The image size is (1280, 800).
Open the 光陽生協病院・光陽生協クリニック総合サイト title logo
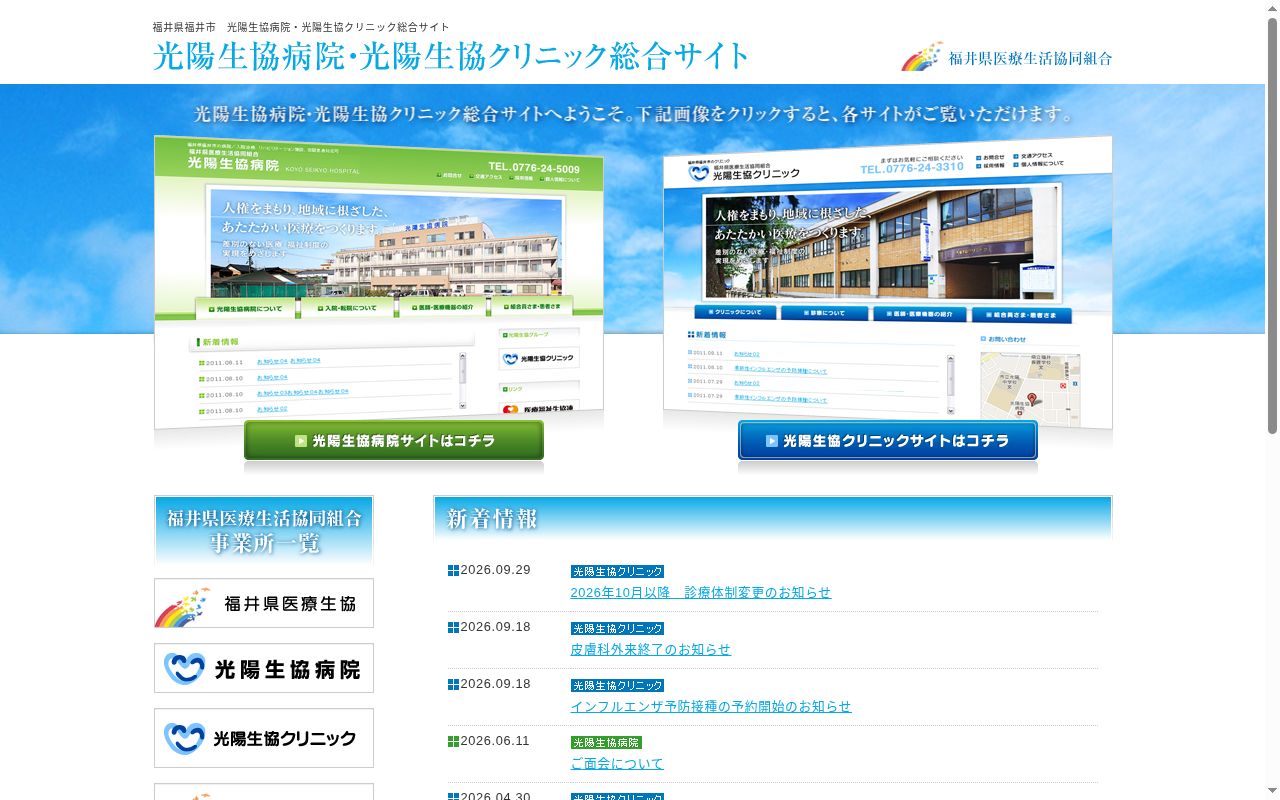[x=451, y=55]
